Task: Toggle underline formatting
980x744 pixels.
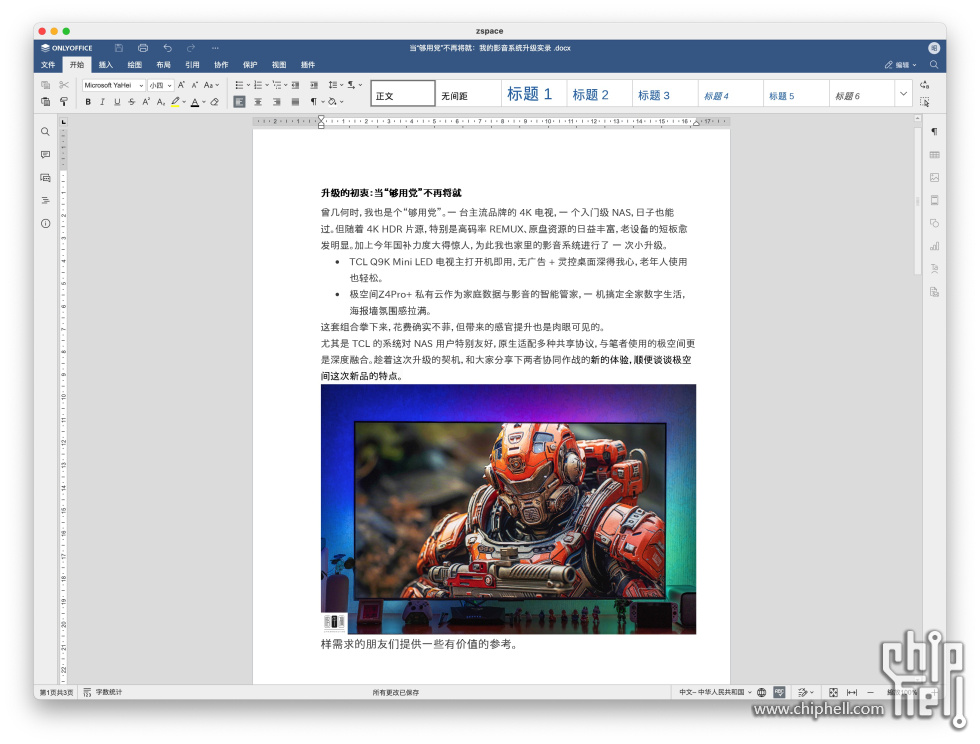Action: tap(117, 101)
